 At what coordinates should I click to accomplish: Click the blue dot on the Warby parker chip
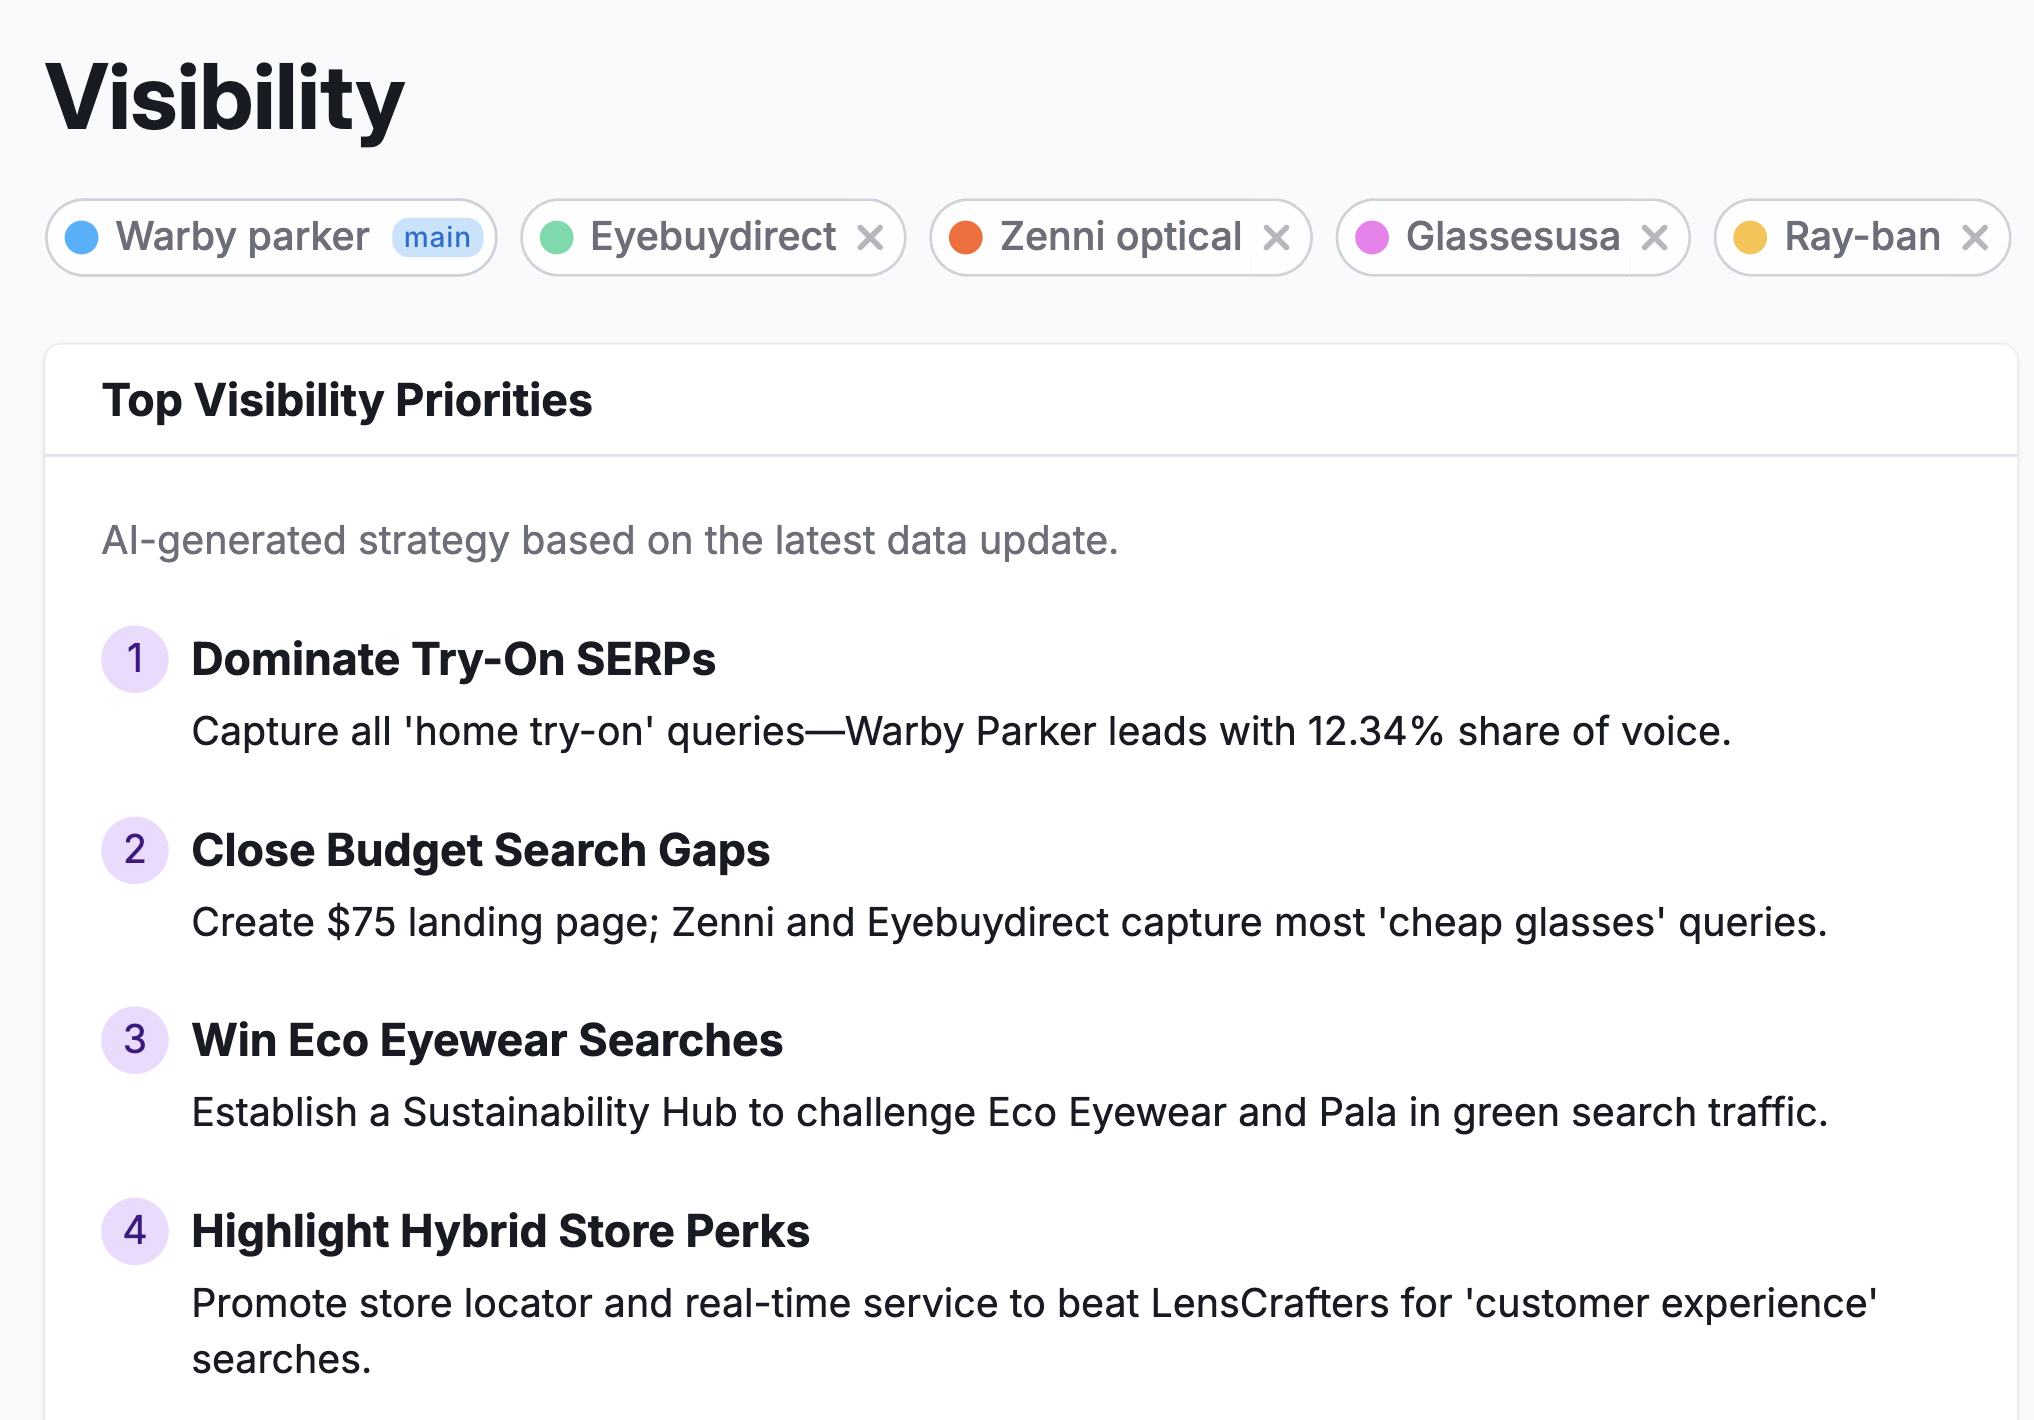click(82, 237)
